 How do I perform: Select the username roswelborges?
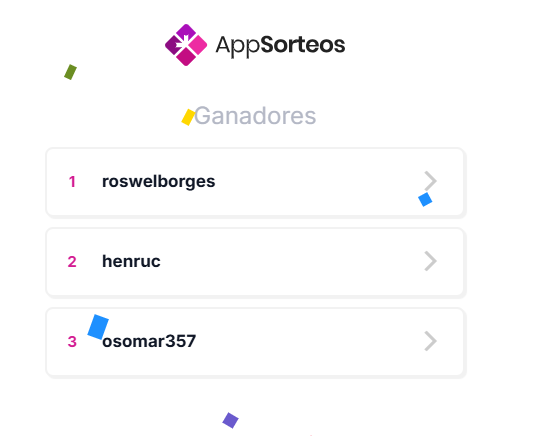[x=159, y=181]
